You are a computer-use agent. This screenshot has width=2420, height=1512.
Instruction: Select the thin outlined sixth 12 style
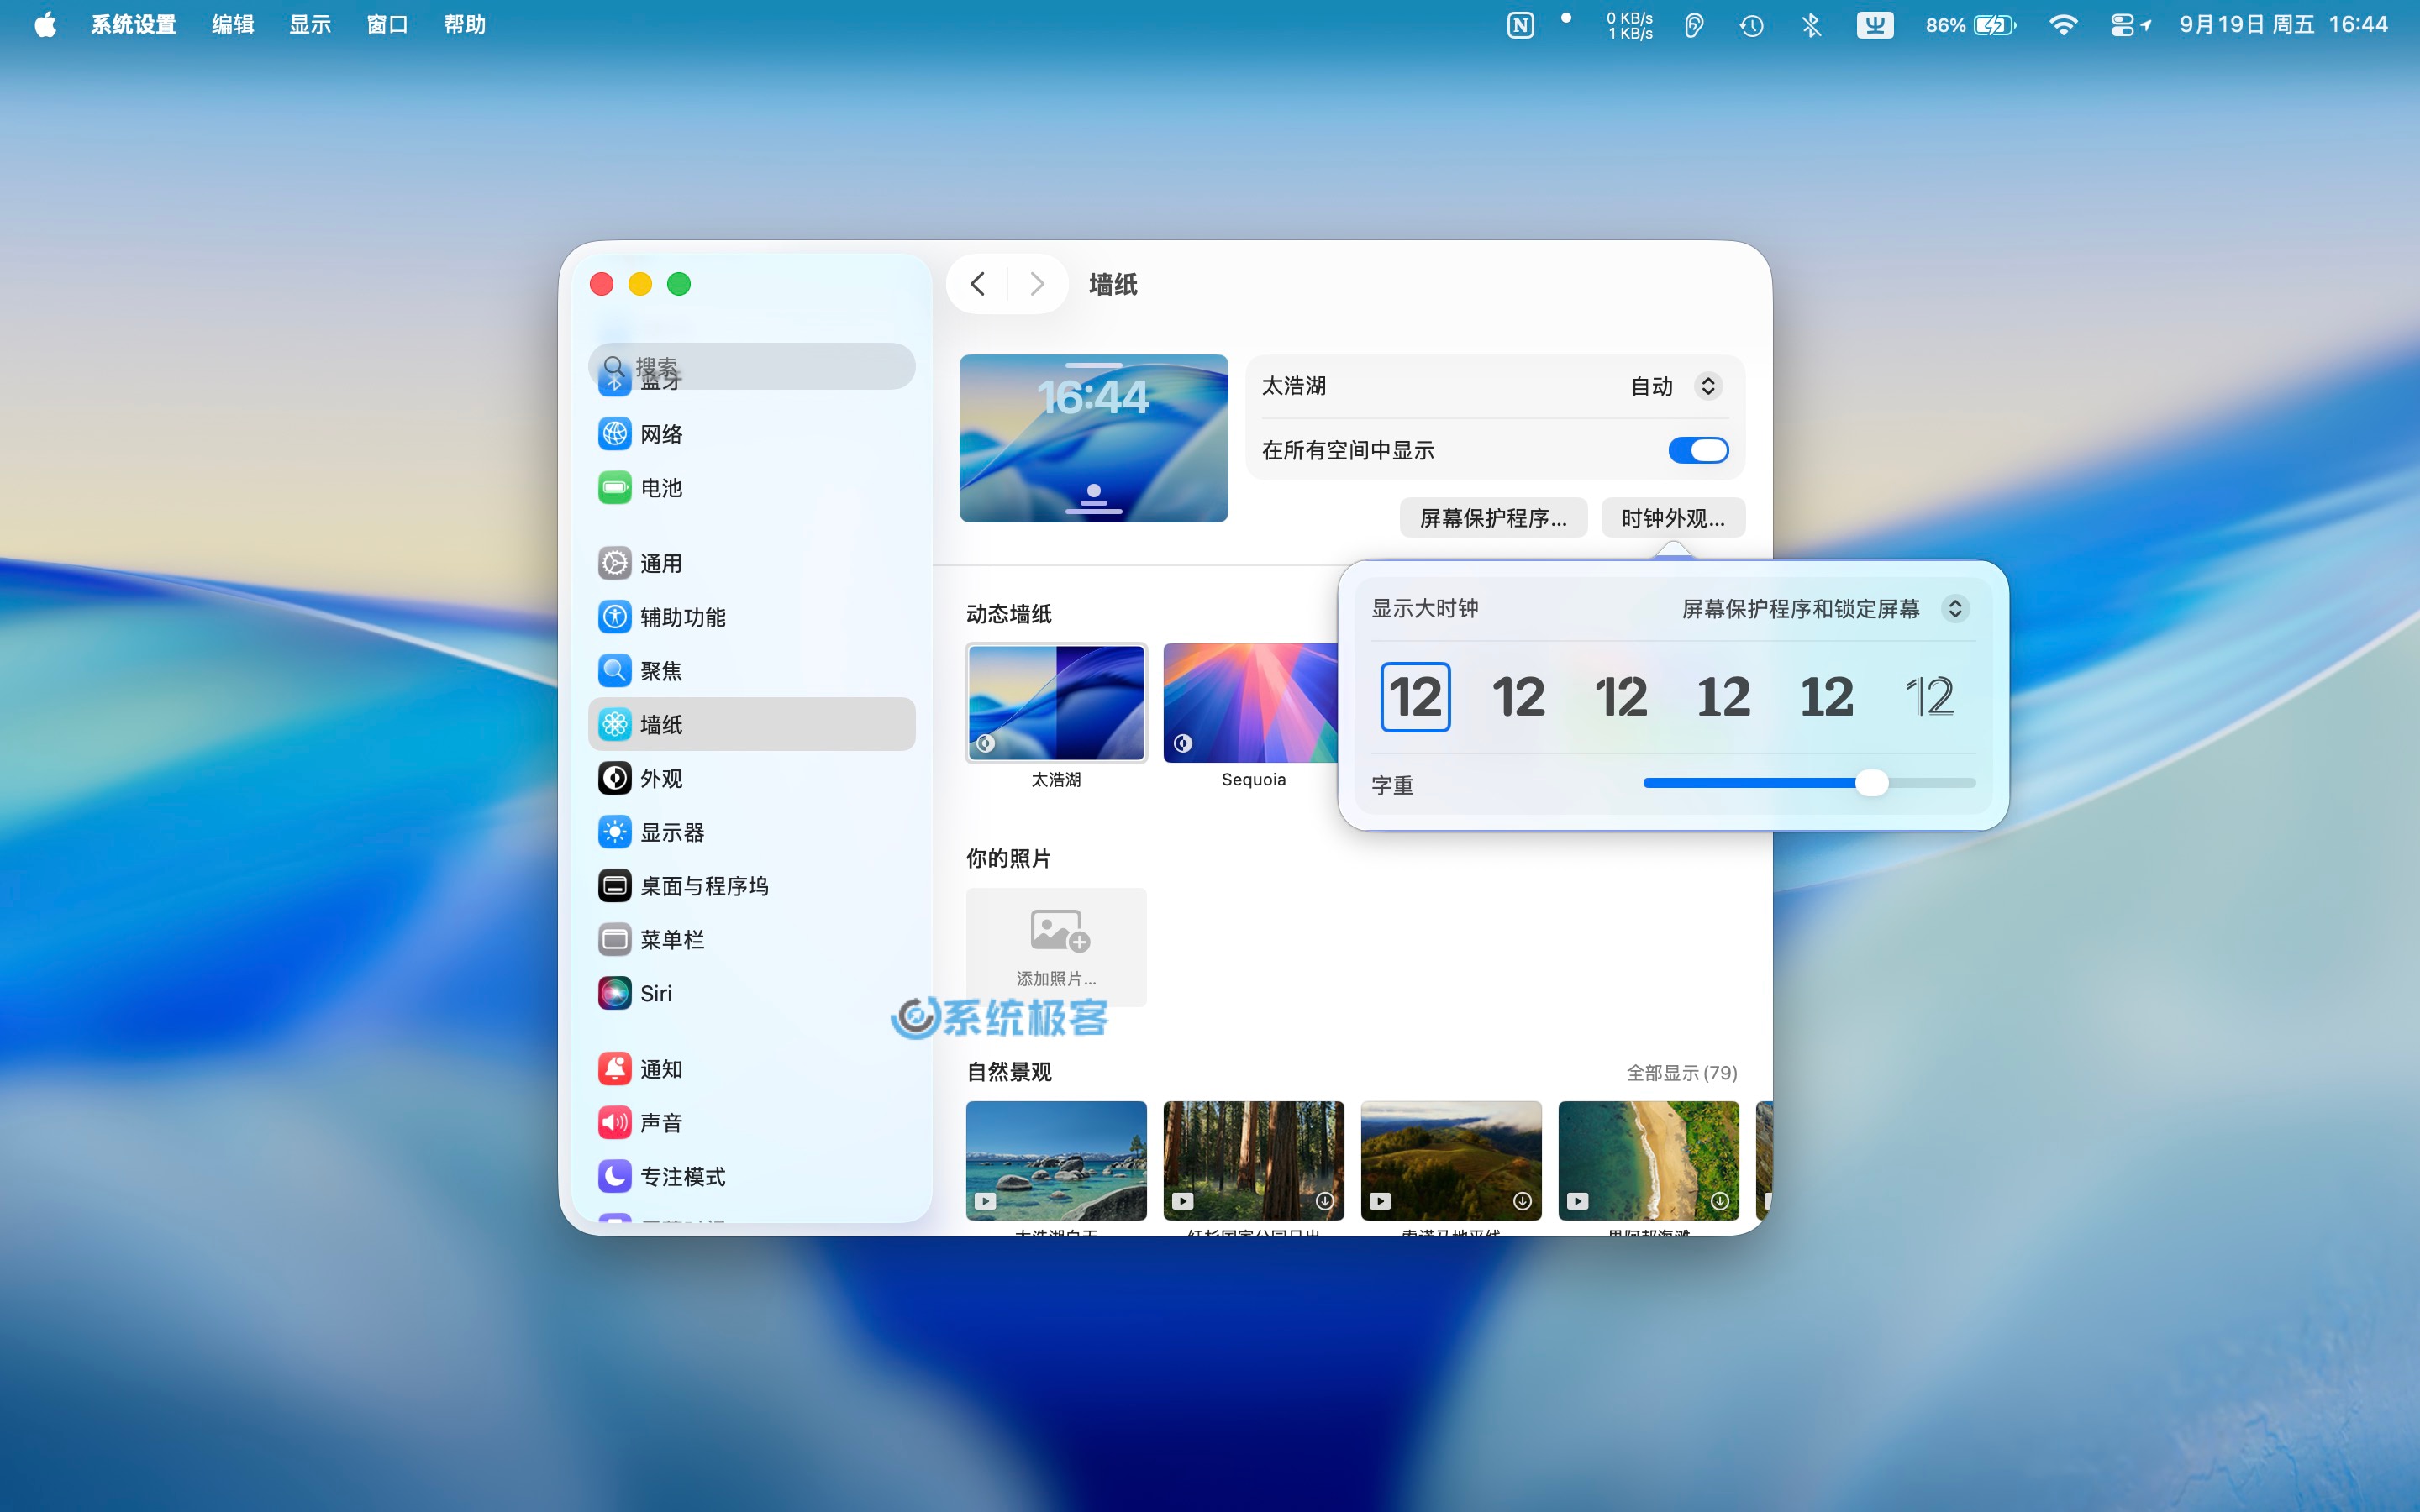coord(1930,697)
